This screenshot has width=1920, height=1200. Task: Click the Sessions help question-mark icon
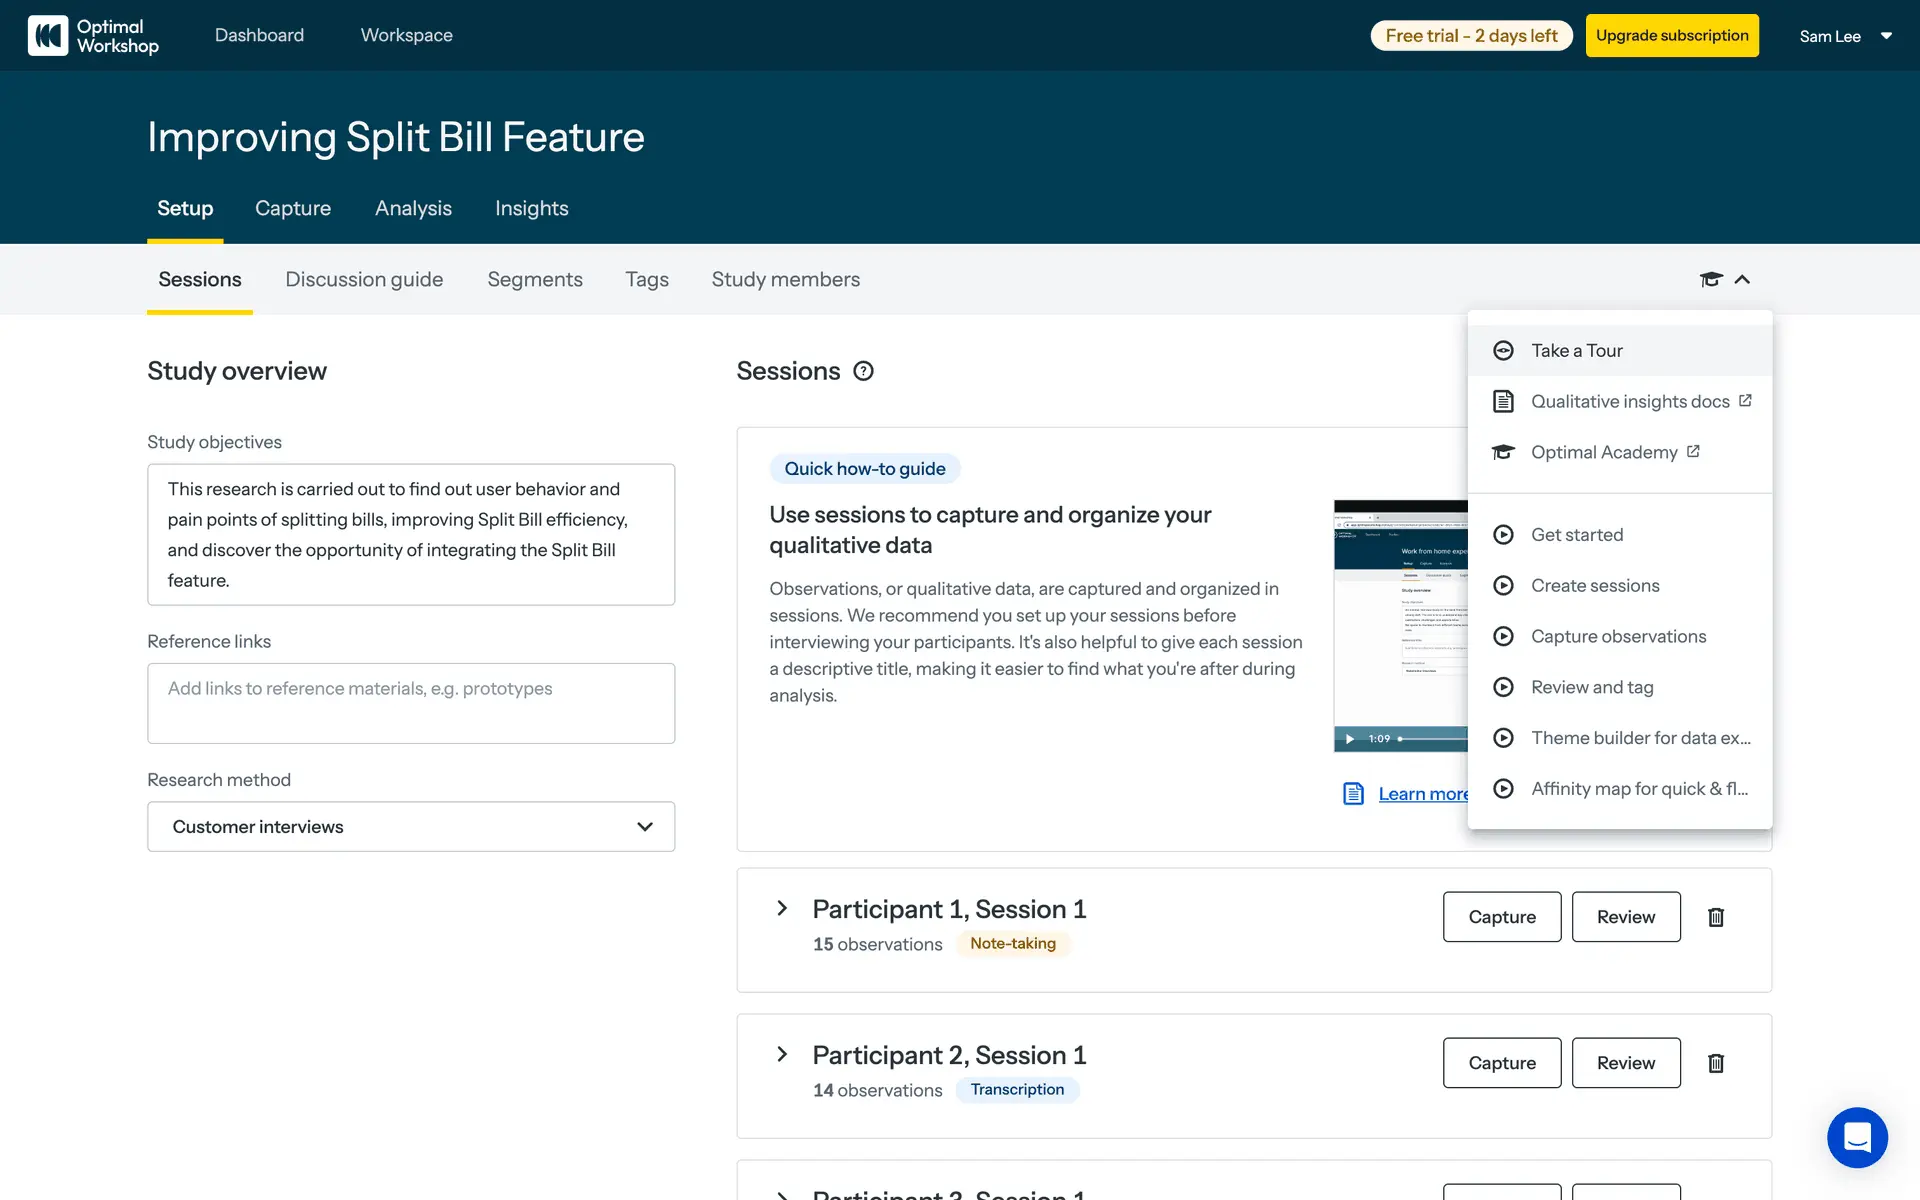click(x=863, y=371)
